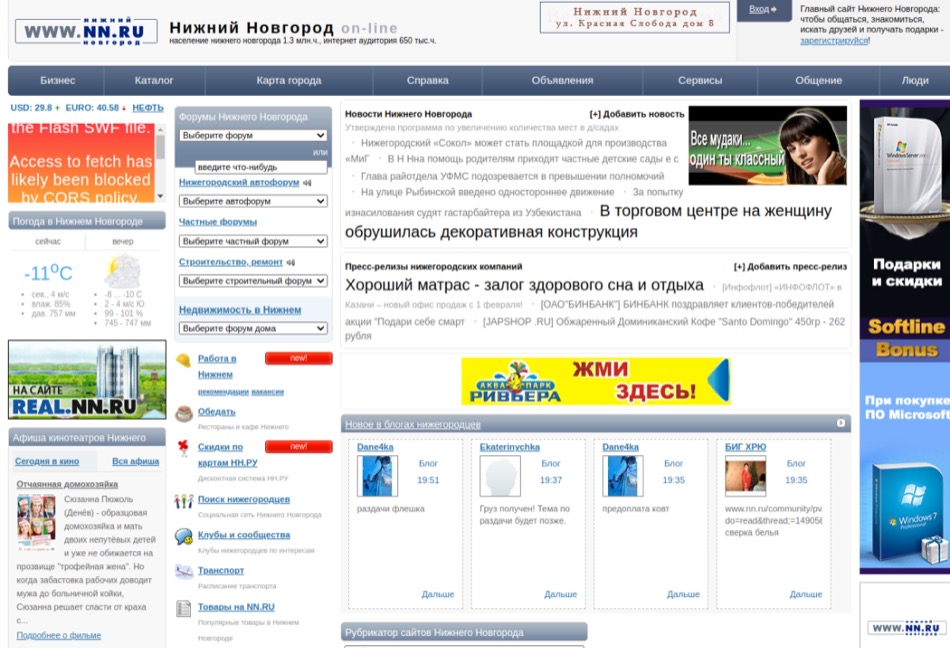Click the scrollbar of the Flash error box
Screen dimensions: 950x648
coord(161,163)
